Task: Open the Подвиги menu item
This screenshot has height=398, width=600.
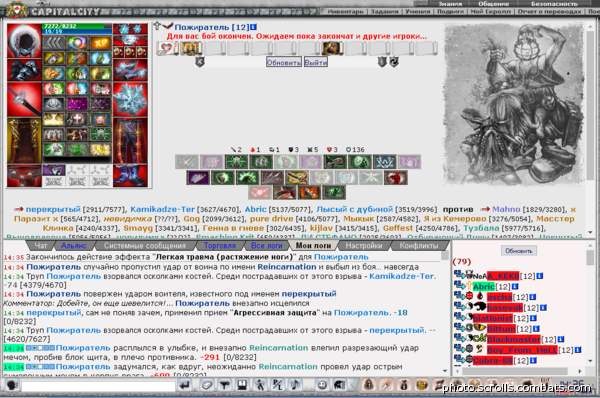Action: (x=450, y=11)
